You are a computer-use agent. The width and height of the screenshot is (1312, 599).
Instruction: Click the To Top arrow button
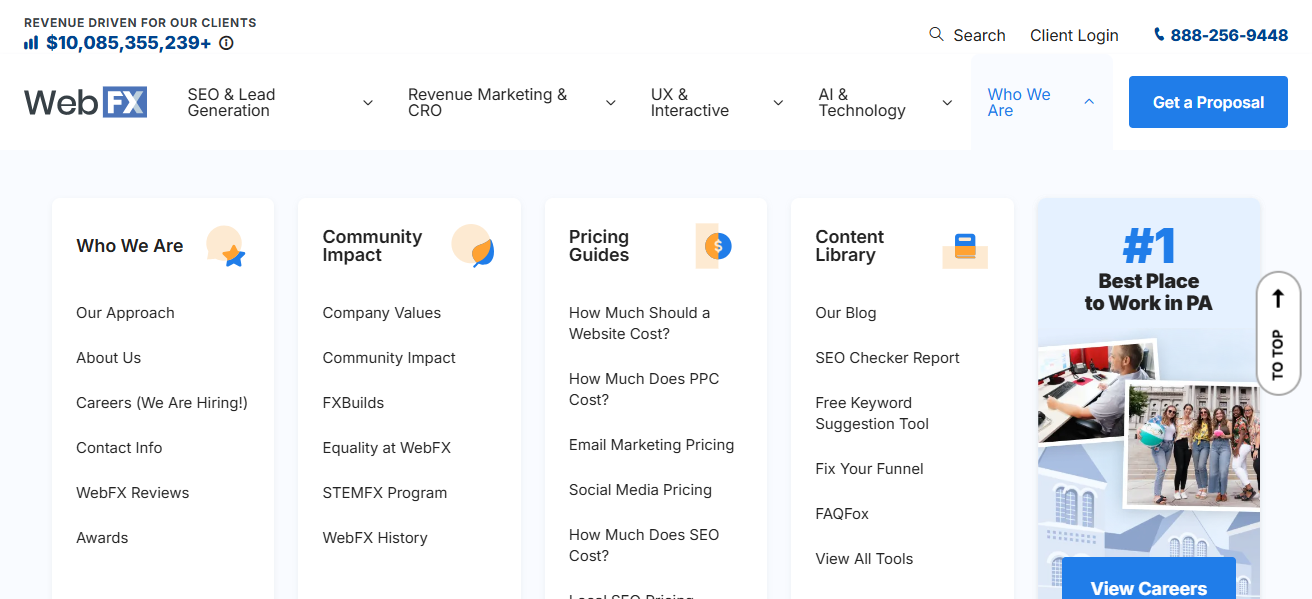[1278, 333]
